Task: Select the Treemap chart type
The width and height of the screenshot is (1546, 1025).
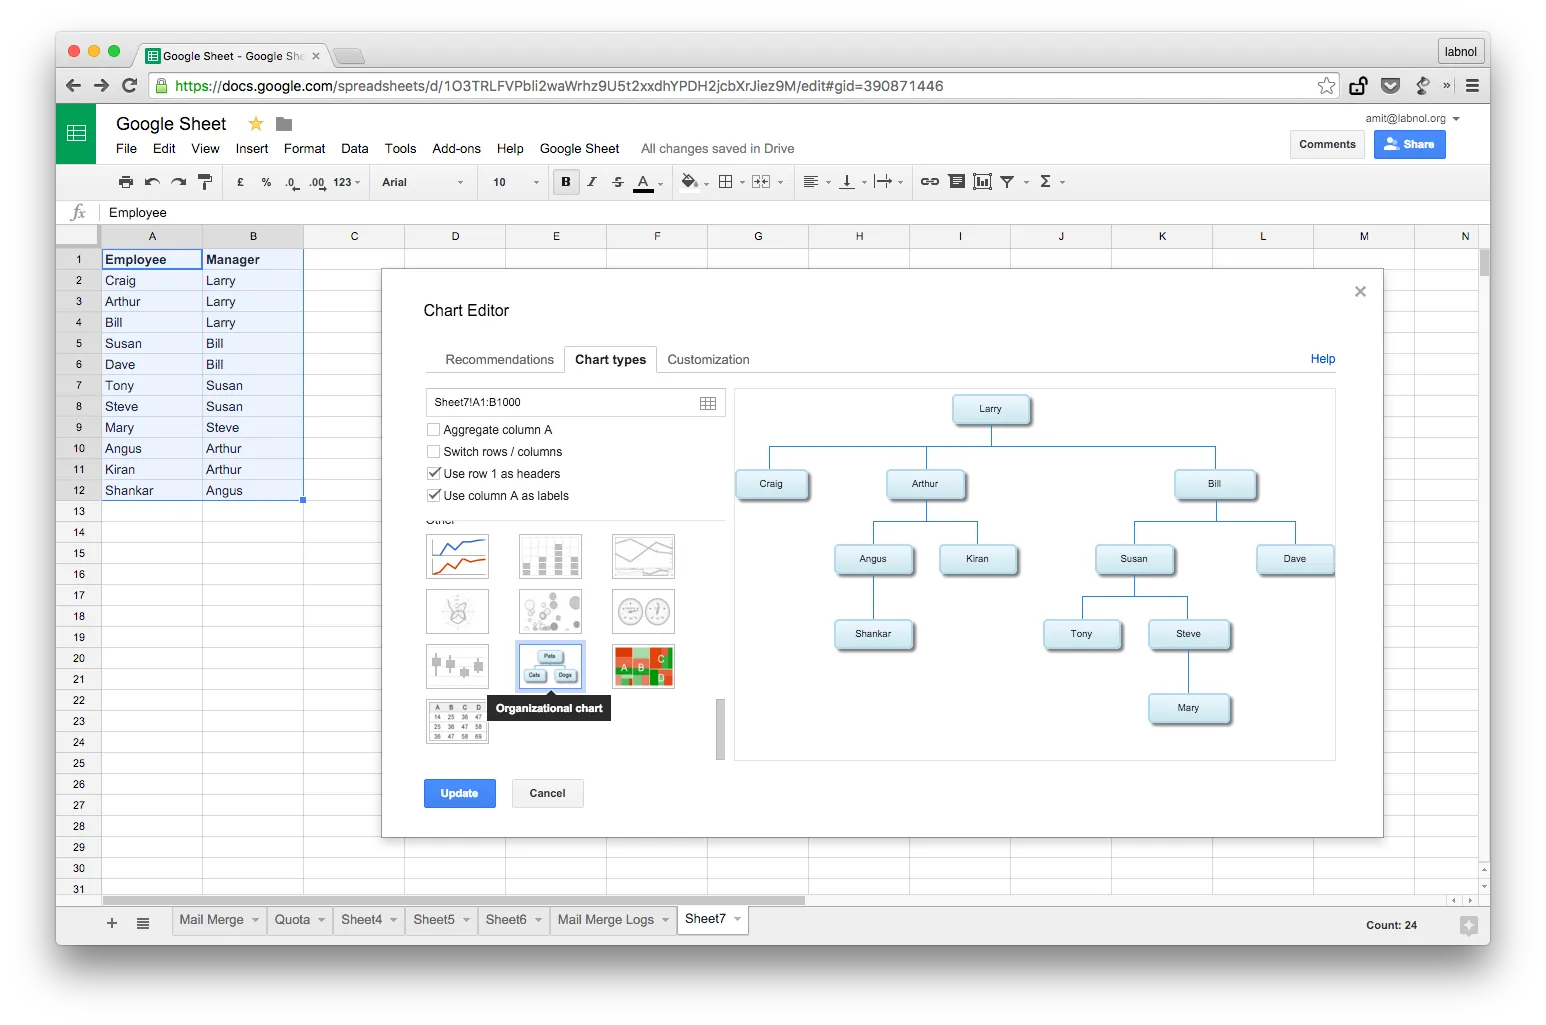Action: pos(643,667)
